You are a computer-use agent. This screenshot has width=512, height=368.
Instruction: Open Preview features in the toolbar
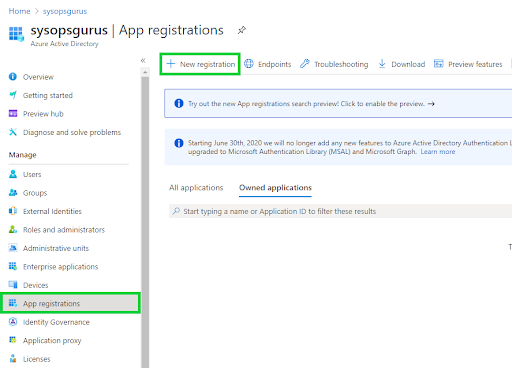click(x=475, y=64)
